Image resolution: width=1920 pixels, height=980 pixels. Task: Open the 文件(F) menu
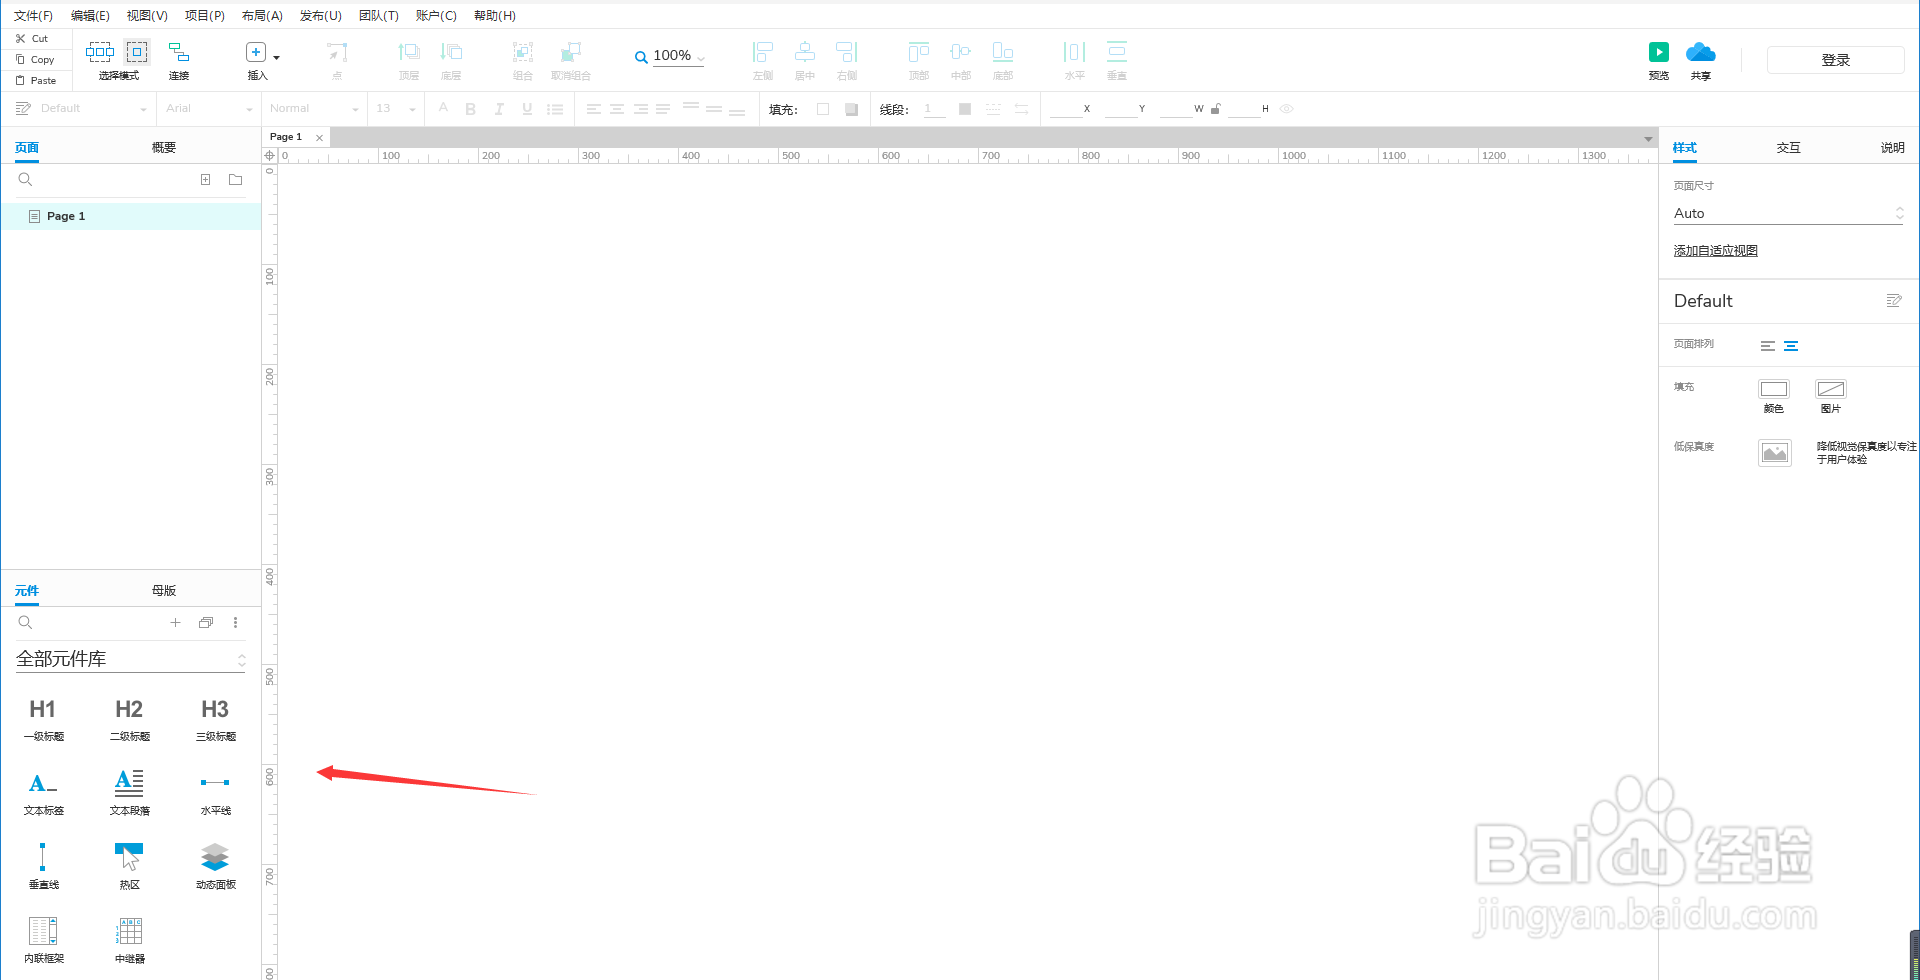tap(33, 15)
